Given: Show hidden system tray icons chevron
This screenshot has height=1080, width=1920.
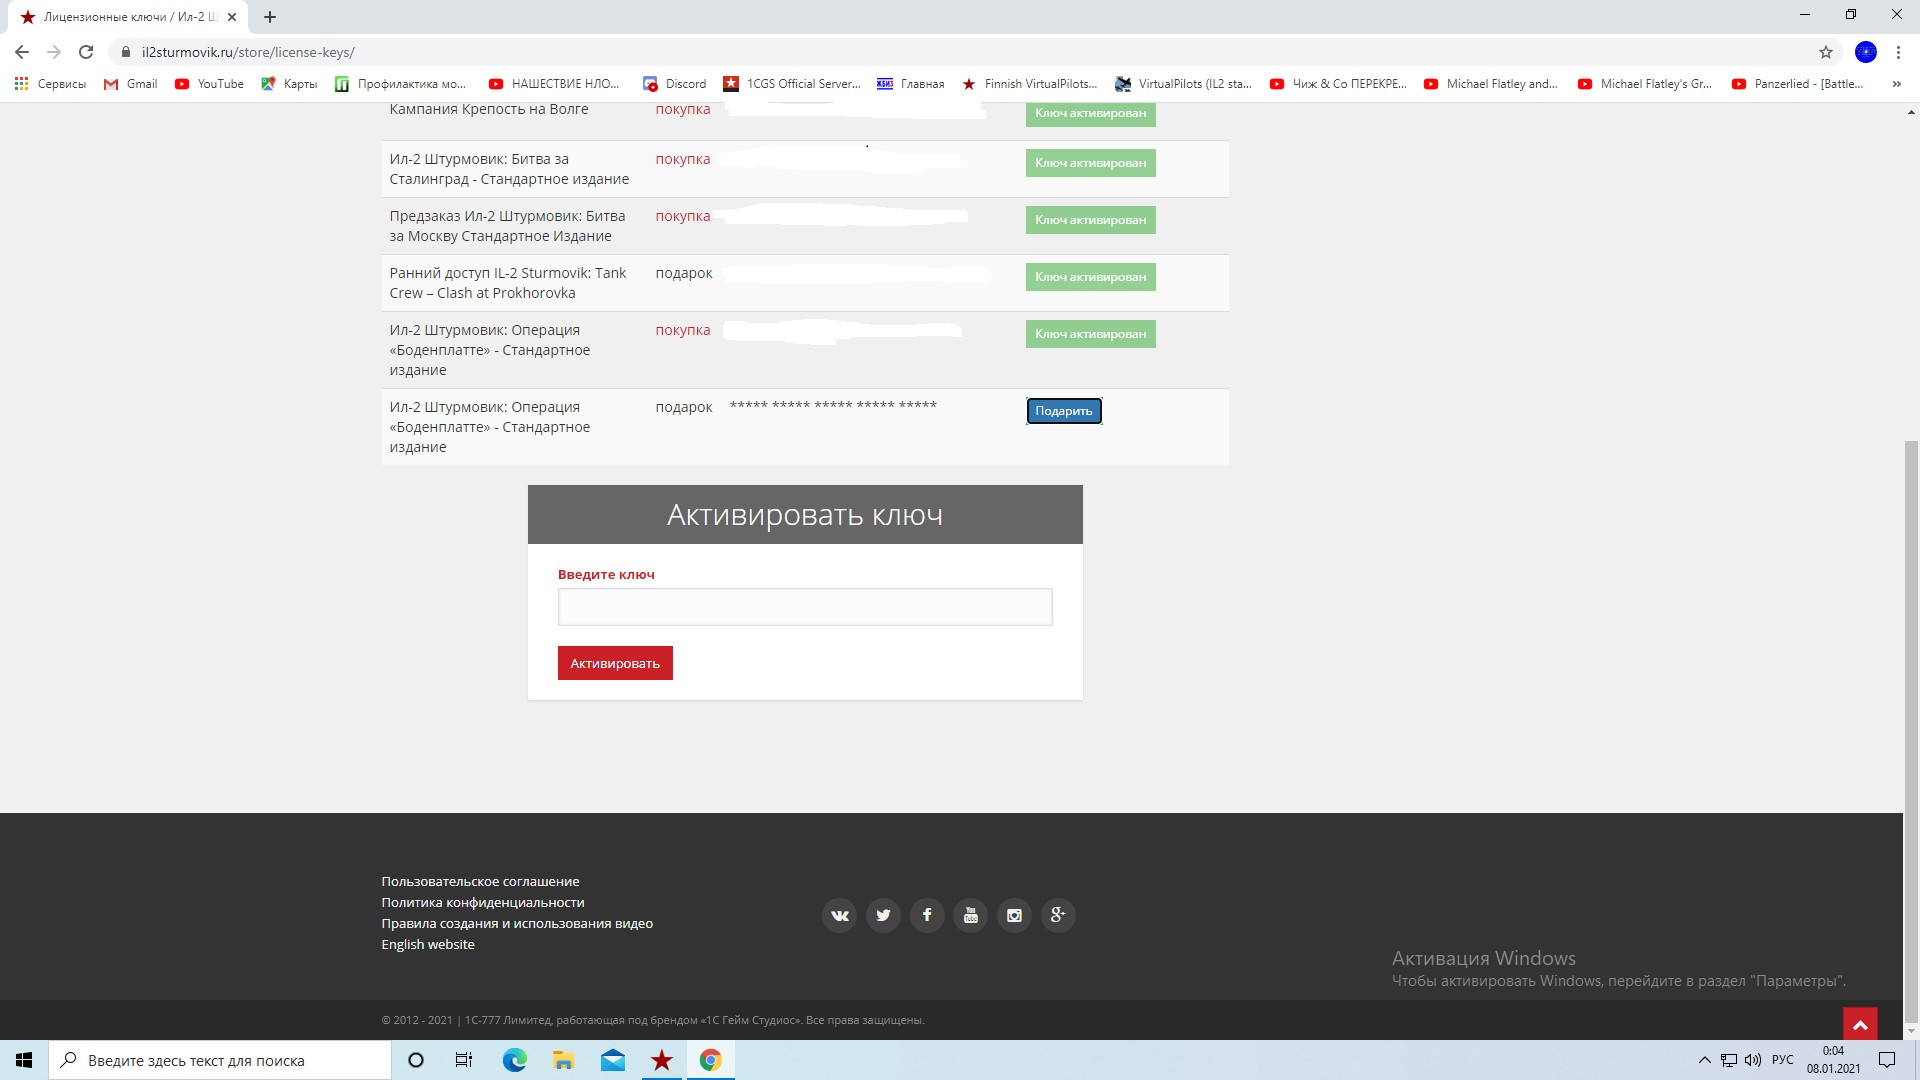Looking at the screenshot, I should pyautogui.click(x=1704, y=1060).
